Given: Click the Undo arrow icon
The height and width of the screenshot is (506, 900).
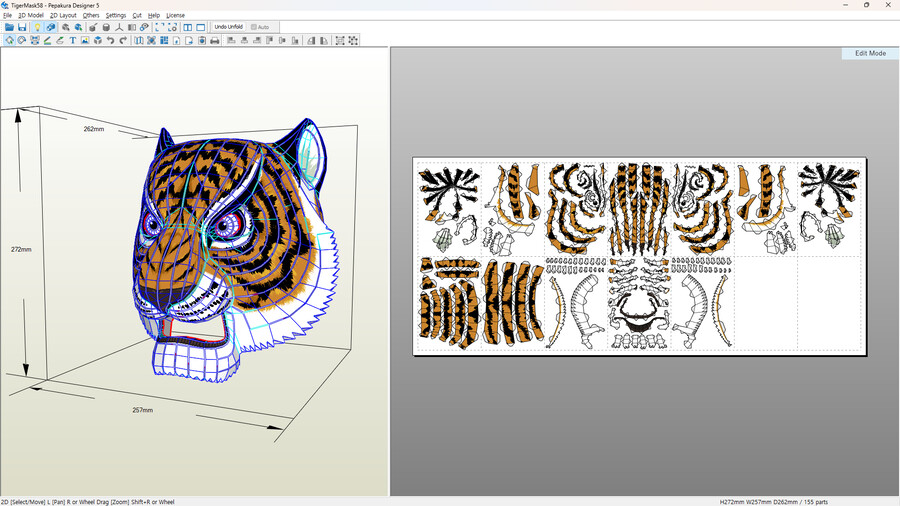Looking at the screenshot, I should [110, 41].
